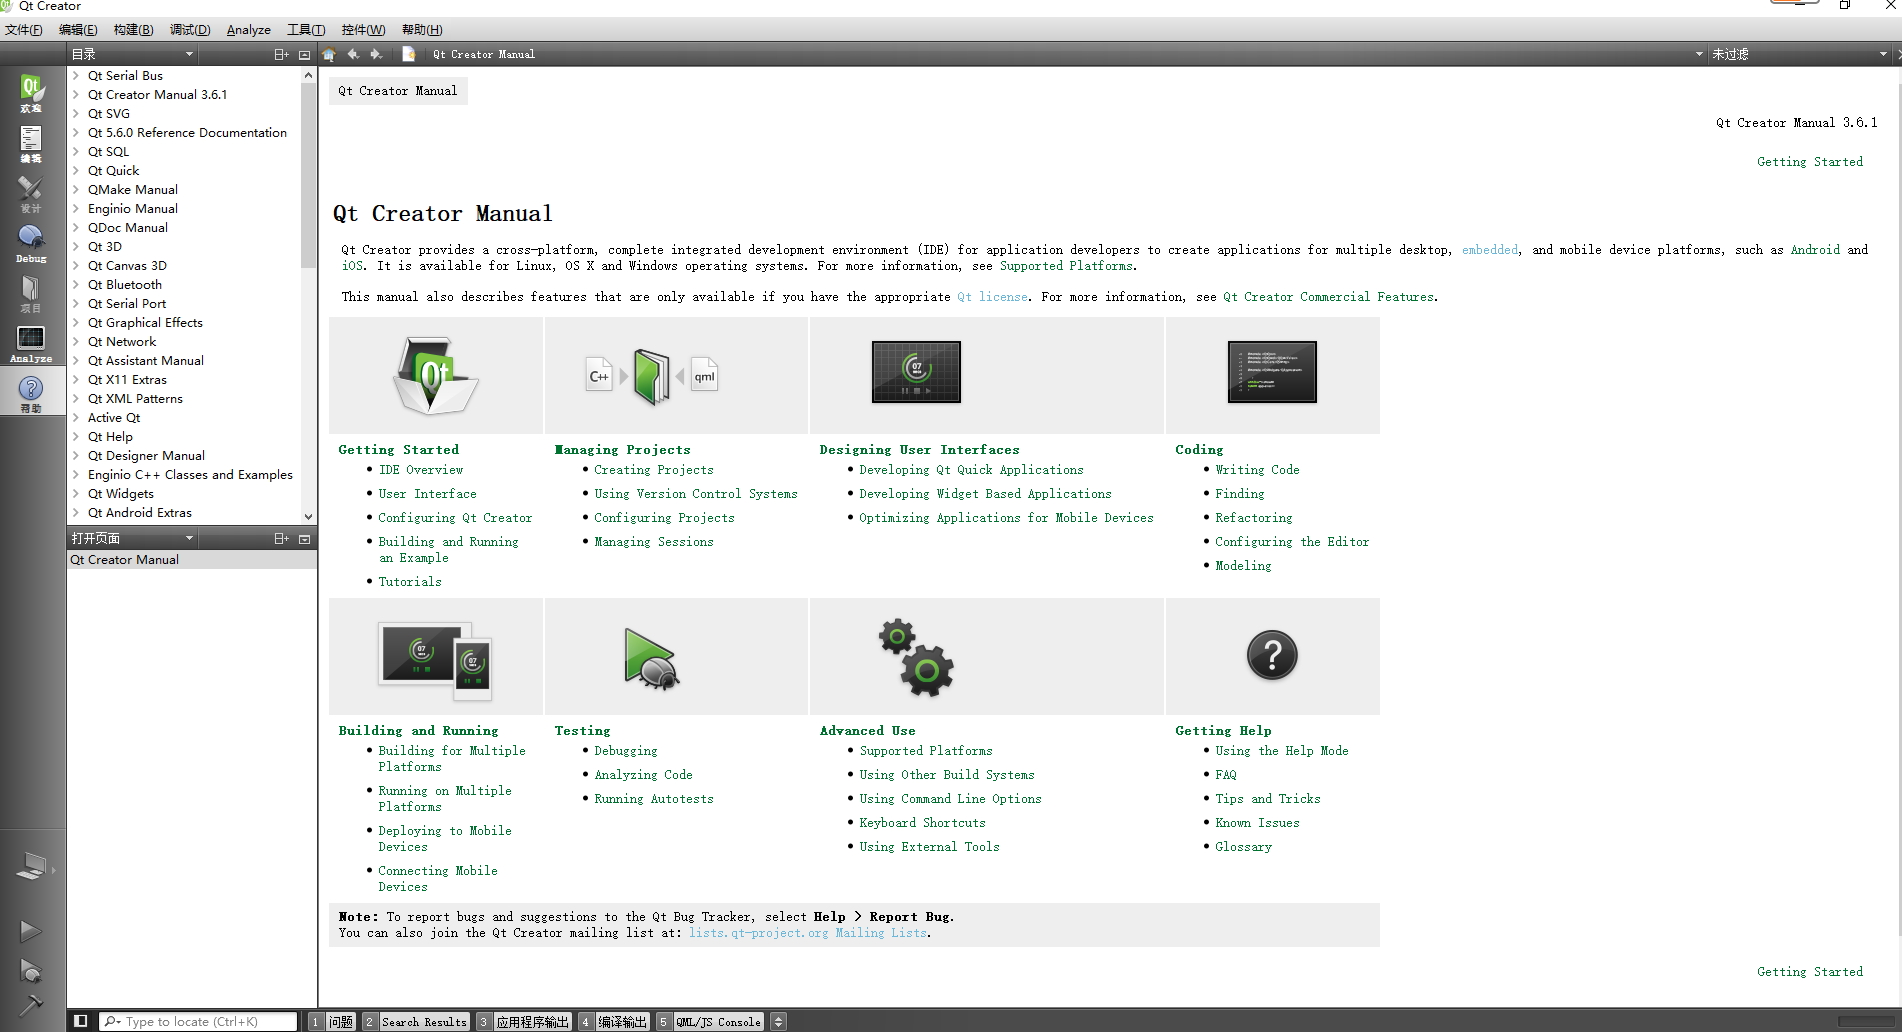Image resolution: width=1902 pixels, height=1032 pixels.
Task: Expand the QMake Manual tree node
Action: [x=76, y=189]
